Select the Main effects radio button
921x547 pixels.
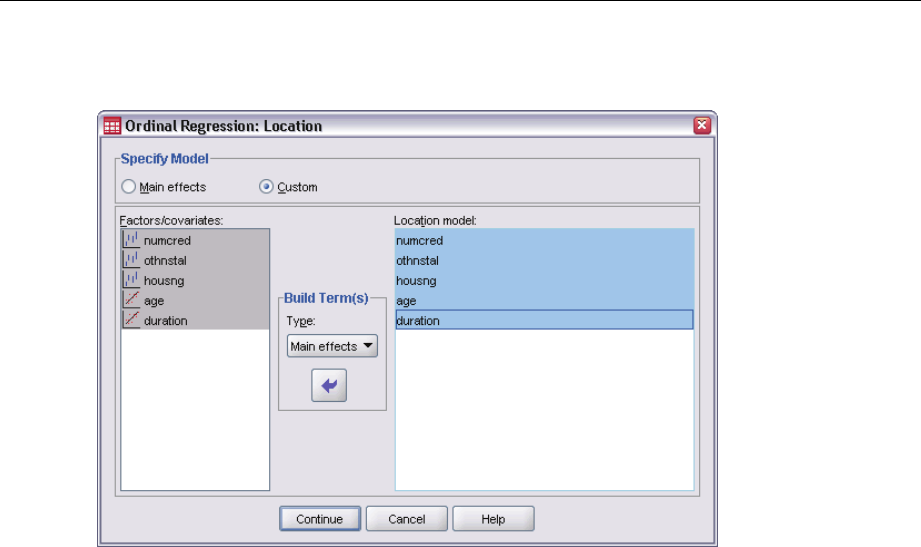click(128, 187)
